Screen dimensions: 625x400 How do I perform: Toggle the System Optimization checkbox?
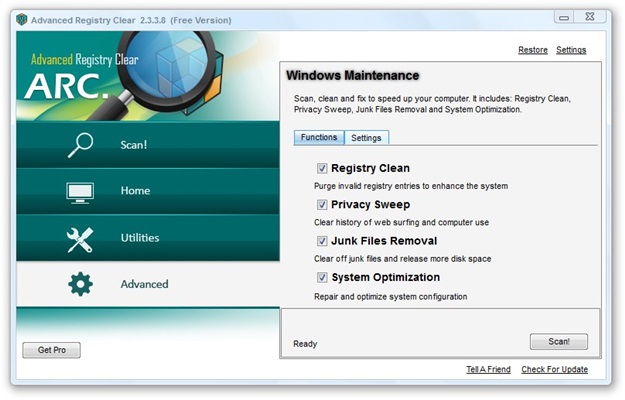pyautogui.click(x=322, y=277)
